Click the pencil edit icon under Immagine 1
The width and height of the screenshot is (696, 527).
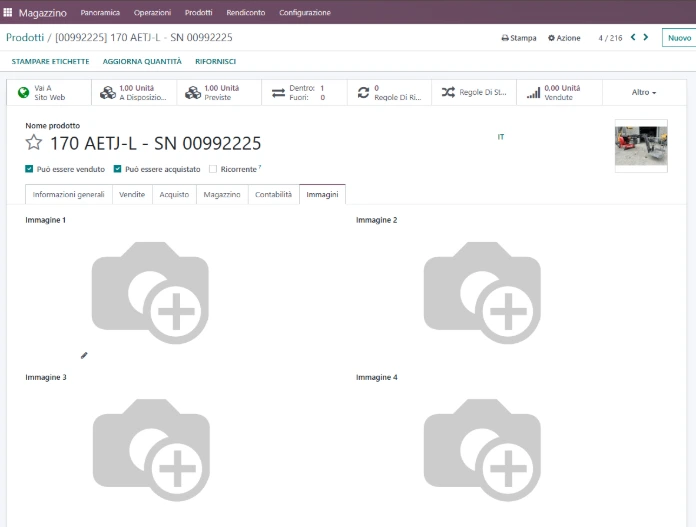84,355
